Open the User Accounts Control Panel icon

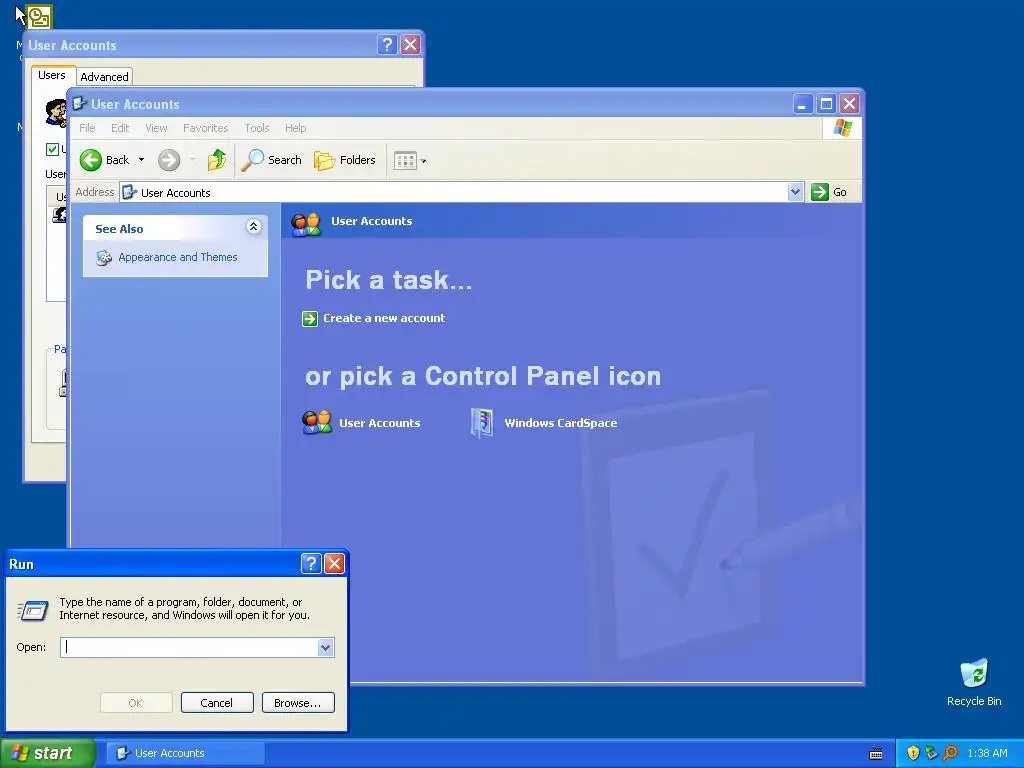point(317,423)
